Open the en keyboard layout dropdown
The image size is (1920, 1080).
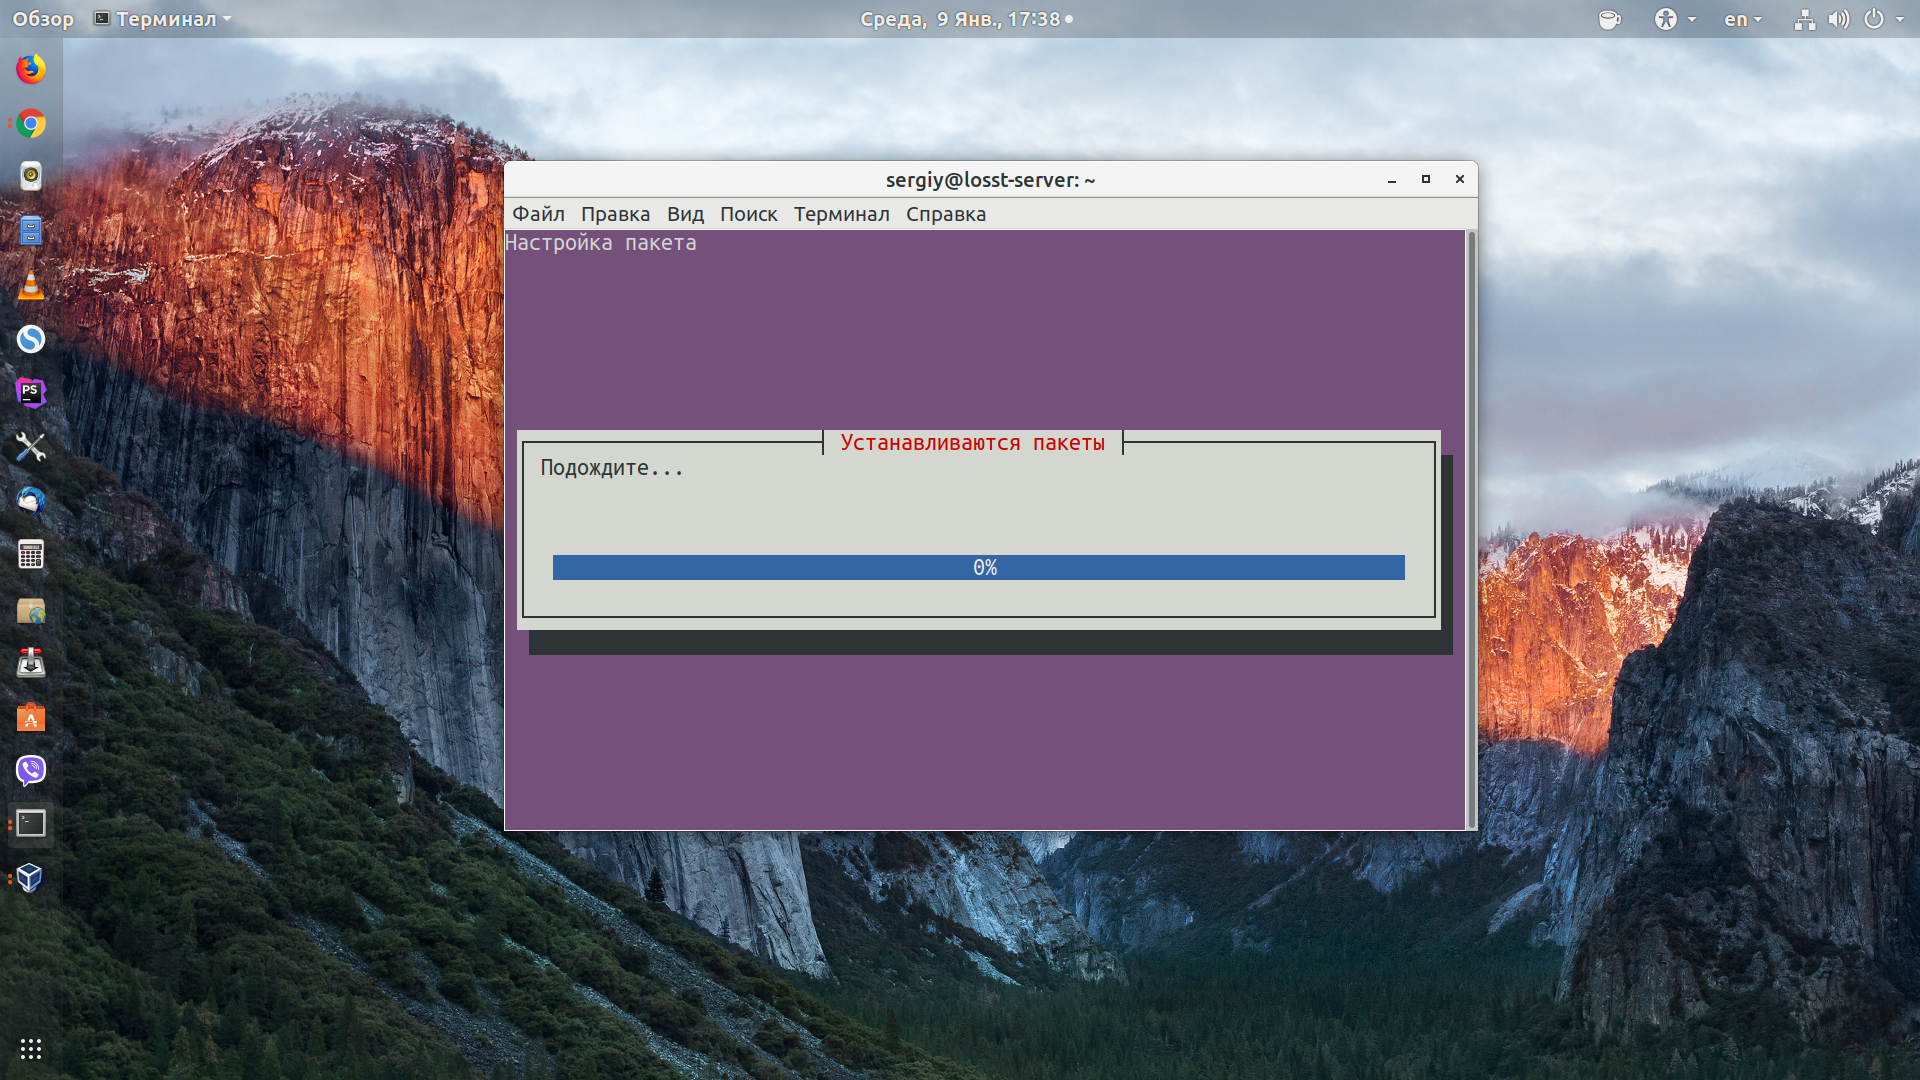pos(1742,19)
